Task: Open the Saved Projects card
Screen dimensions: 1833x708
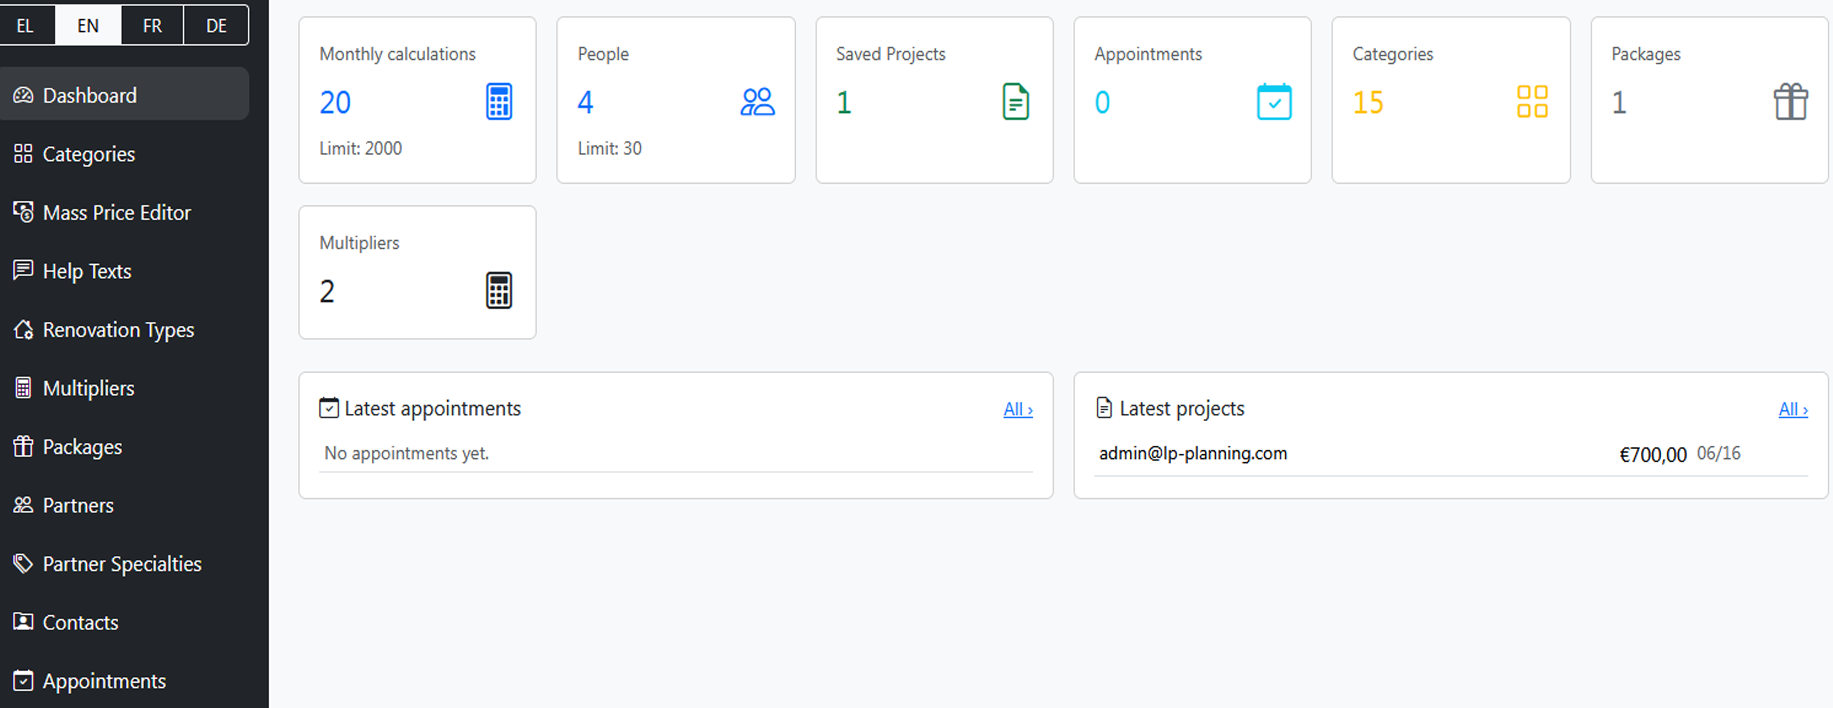Action: coord(934,100)
